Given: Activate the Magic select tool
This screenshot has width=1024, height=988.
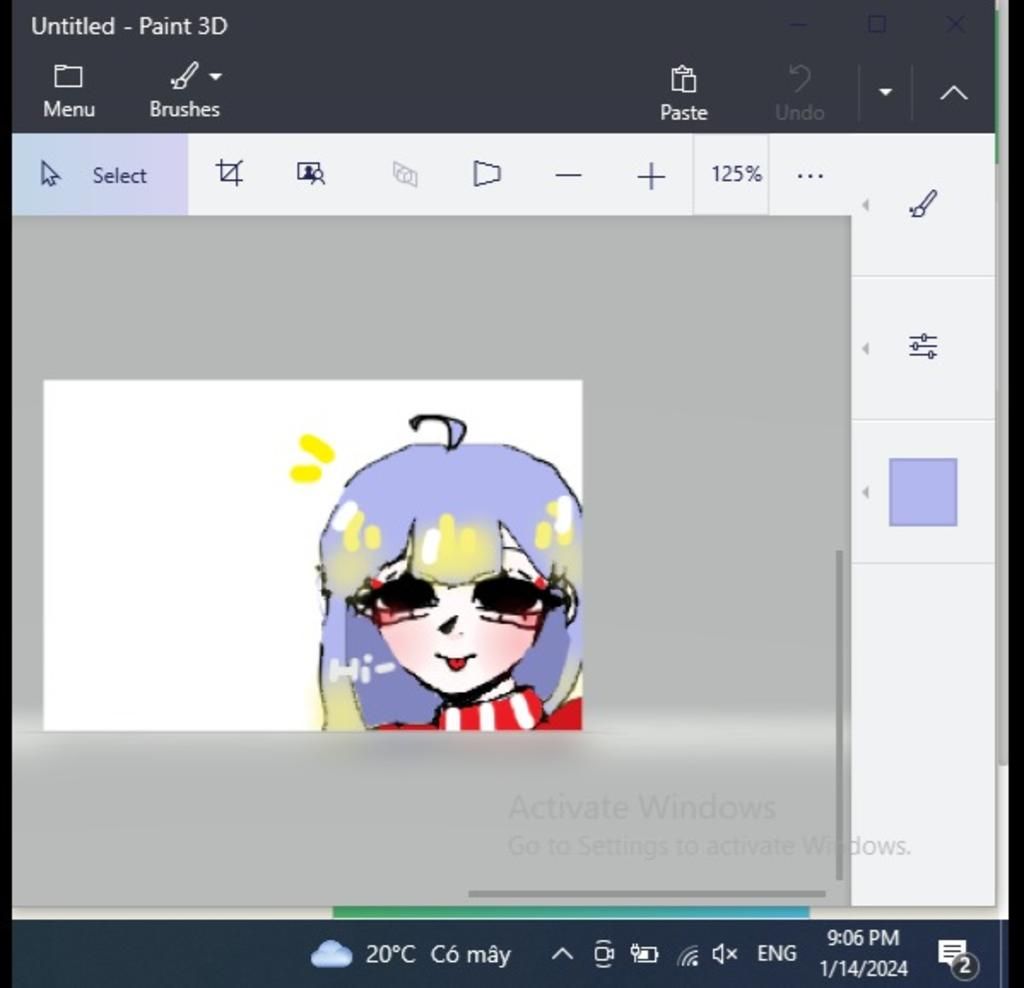Looking at the screenshot, I should [309, 174].
